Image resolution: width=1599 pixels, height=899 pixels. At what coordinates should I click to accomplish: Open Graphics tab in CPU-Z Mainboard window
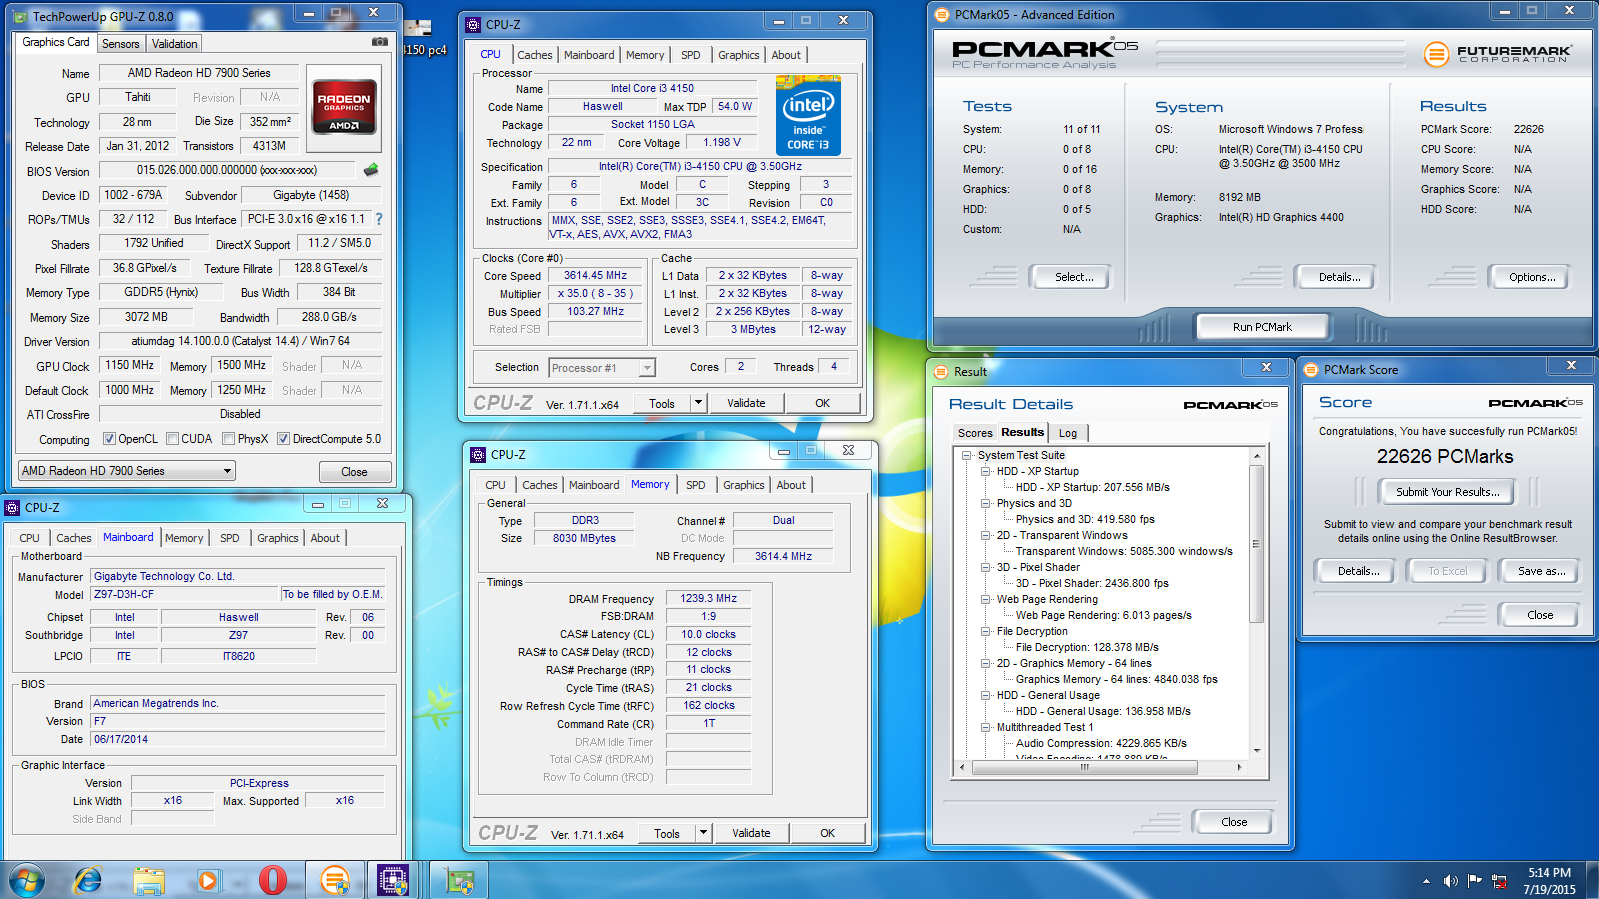(278, 538)
